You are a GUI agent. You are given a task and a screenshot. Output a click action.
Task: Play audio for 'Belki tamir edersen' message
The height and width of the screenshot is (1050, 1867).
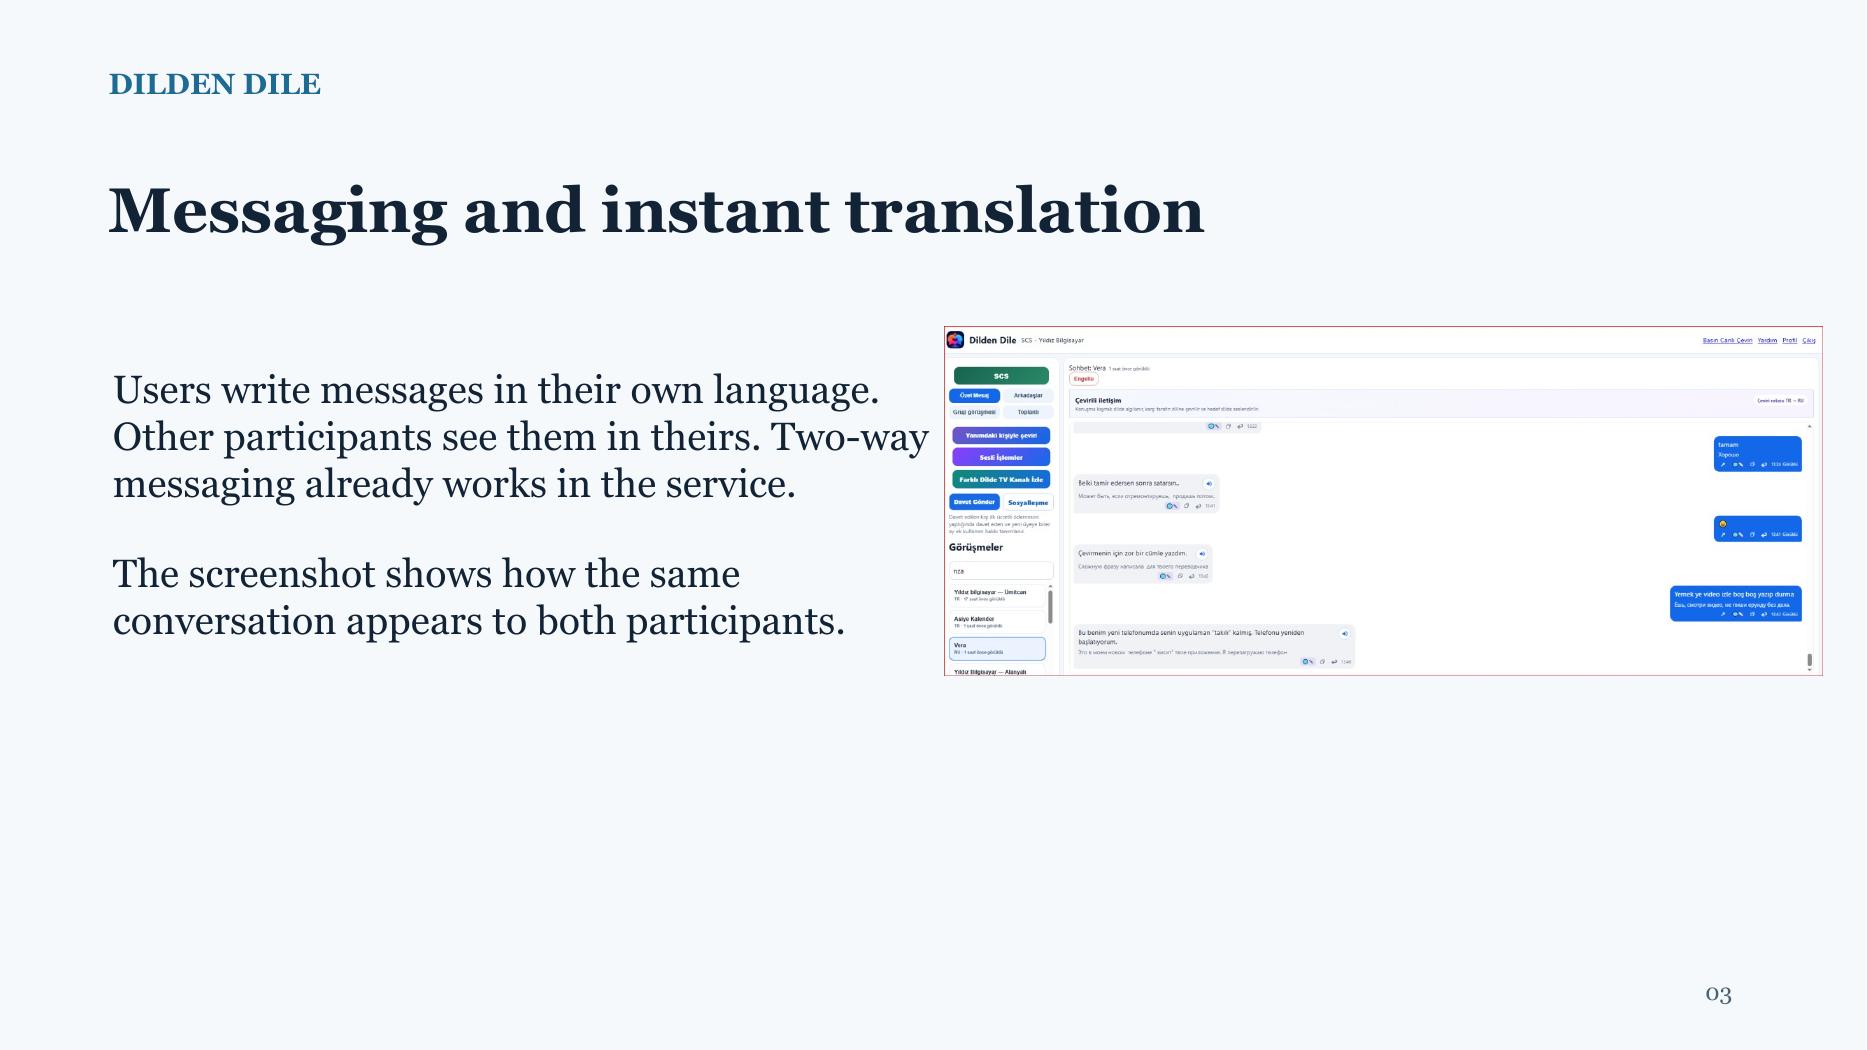click(x=1209, y=484)
